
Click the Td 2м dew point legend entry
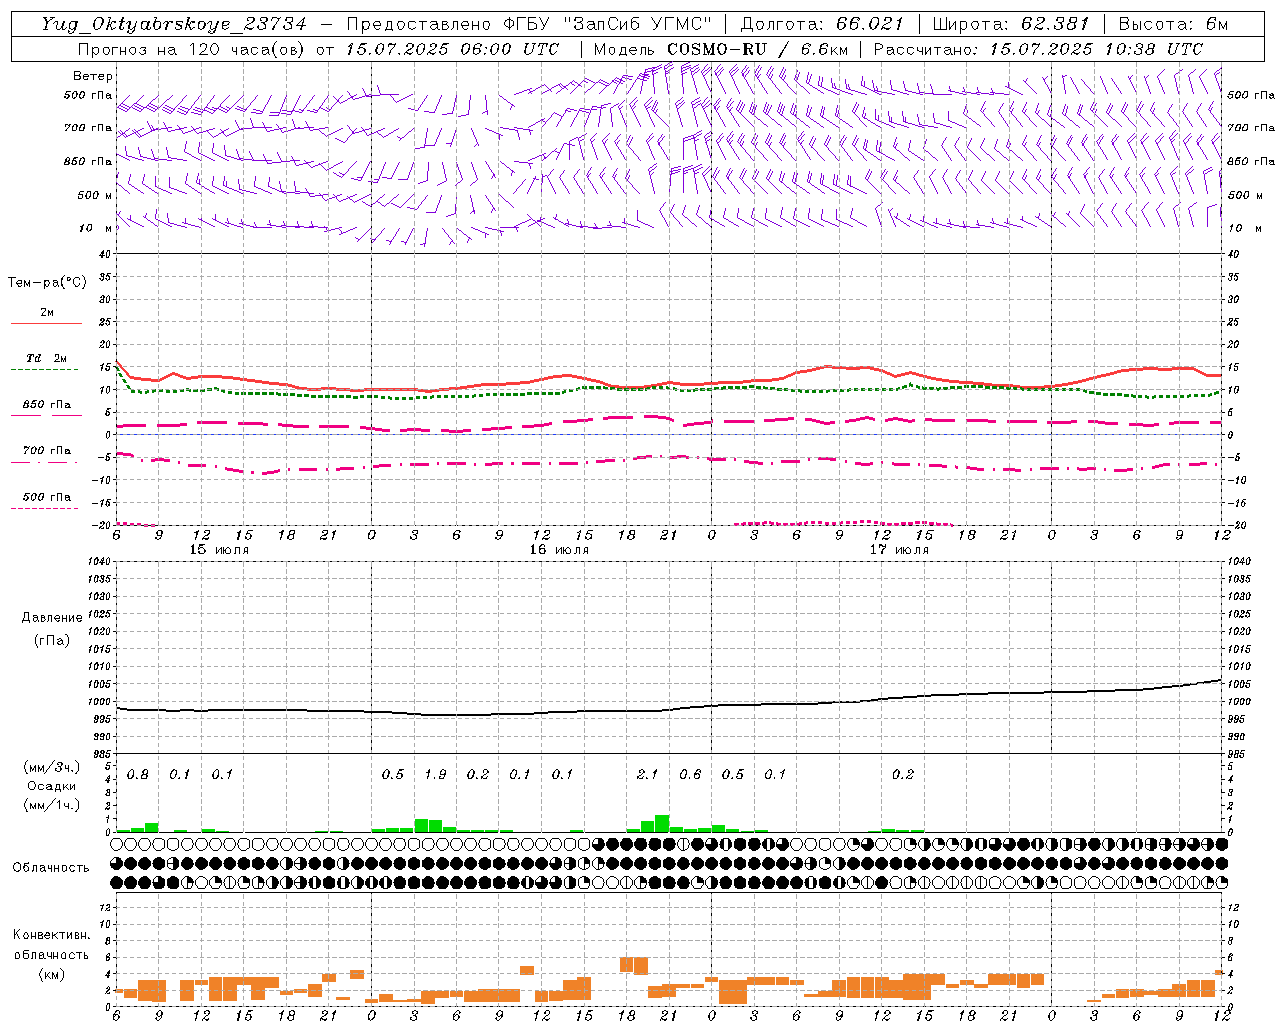tap(46, 362)
